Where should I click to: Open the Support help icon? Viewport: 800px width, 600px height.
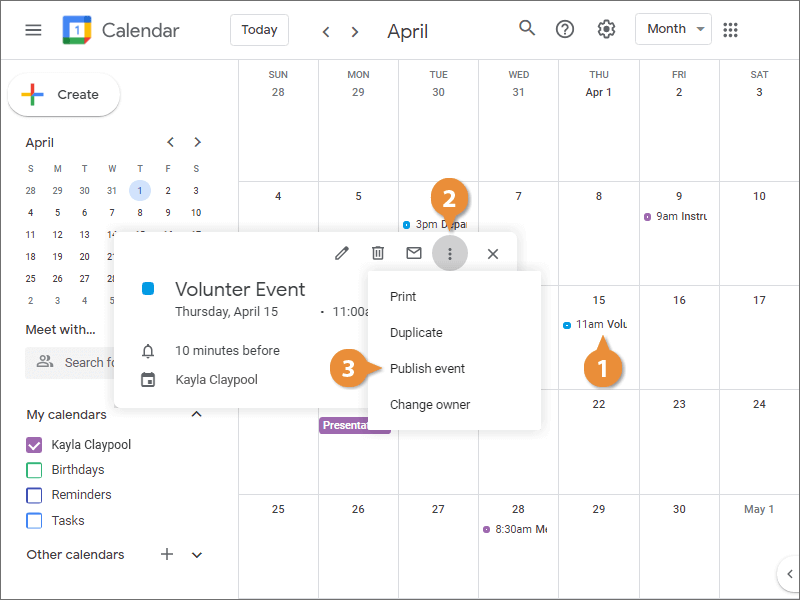coord(565,29)
